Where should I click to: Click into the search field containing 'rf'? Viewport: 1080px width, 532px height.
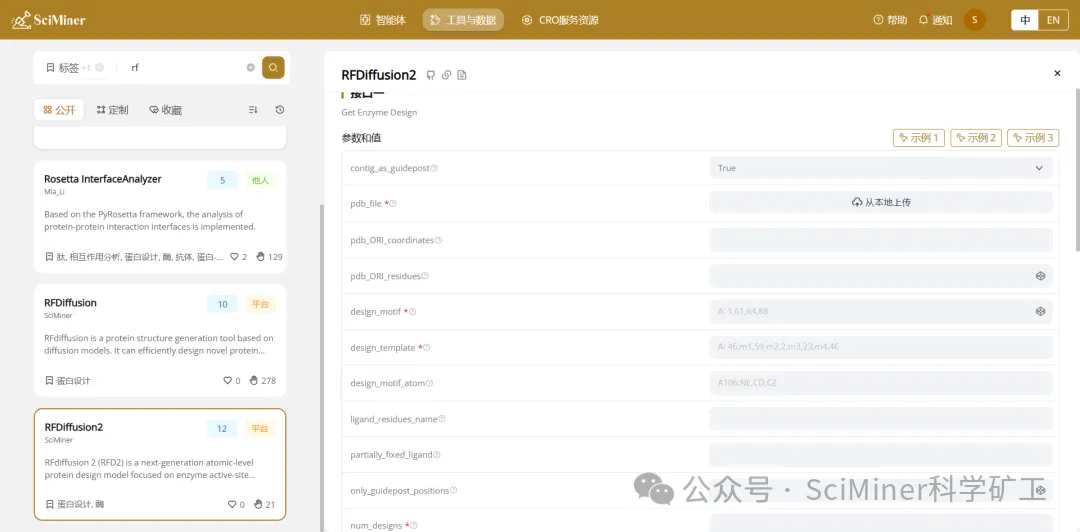pyautogui.click(x=186, y=68)
